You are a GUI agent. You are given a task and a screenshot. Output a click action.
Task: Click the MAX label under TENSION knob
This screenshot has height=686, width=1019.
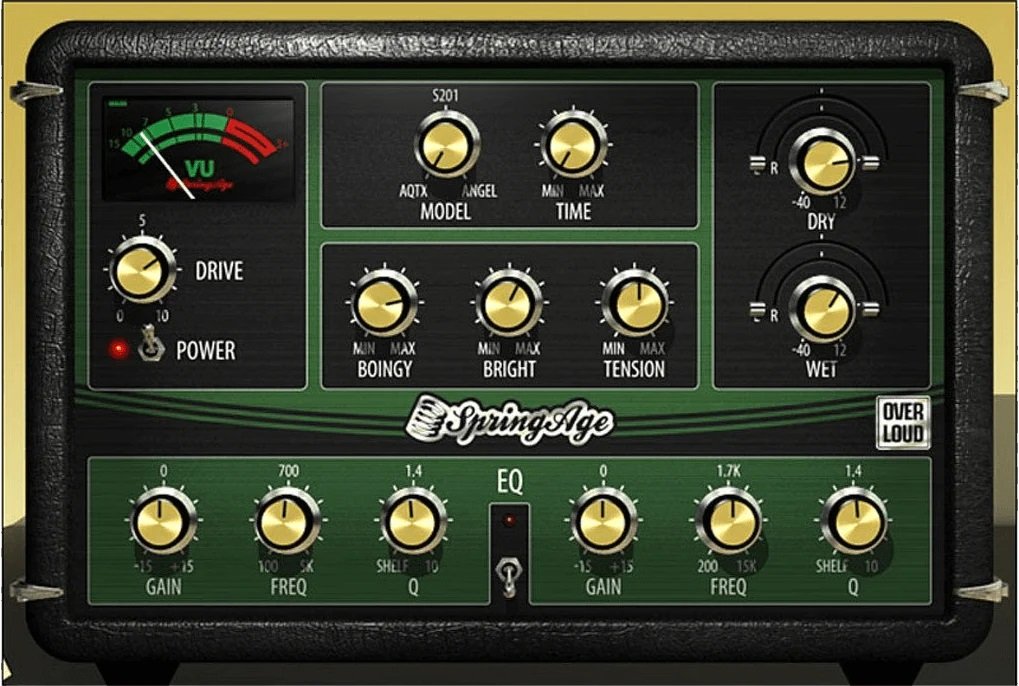[x=652, y=349]
